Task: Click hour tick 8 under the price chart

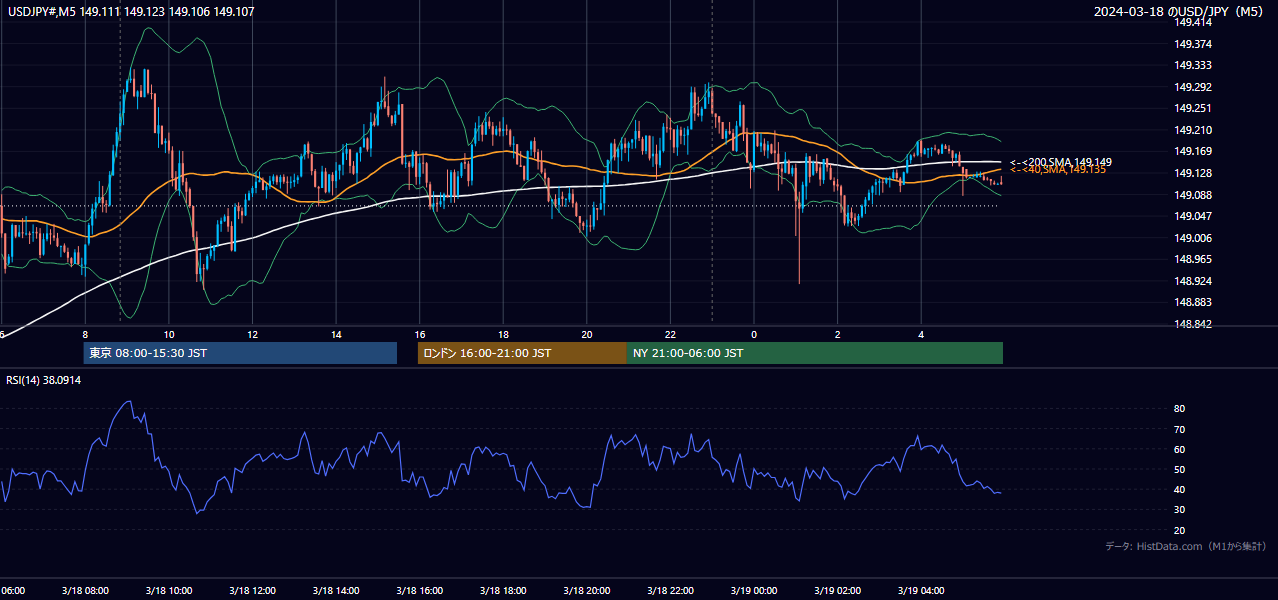Action: coord(85,335)
